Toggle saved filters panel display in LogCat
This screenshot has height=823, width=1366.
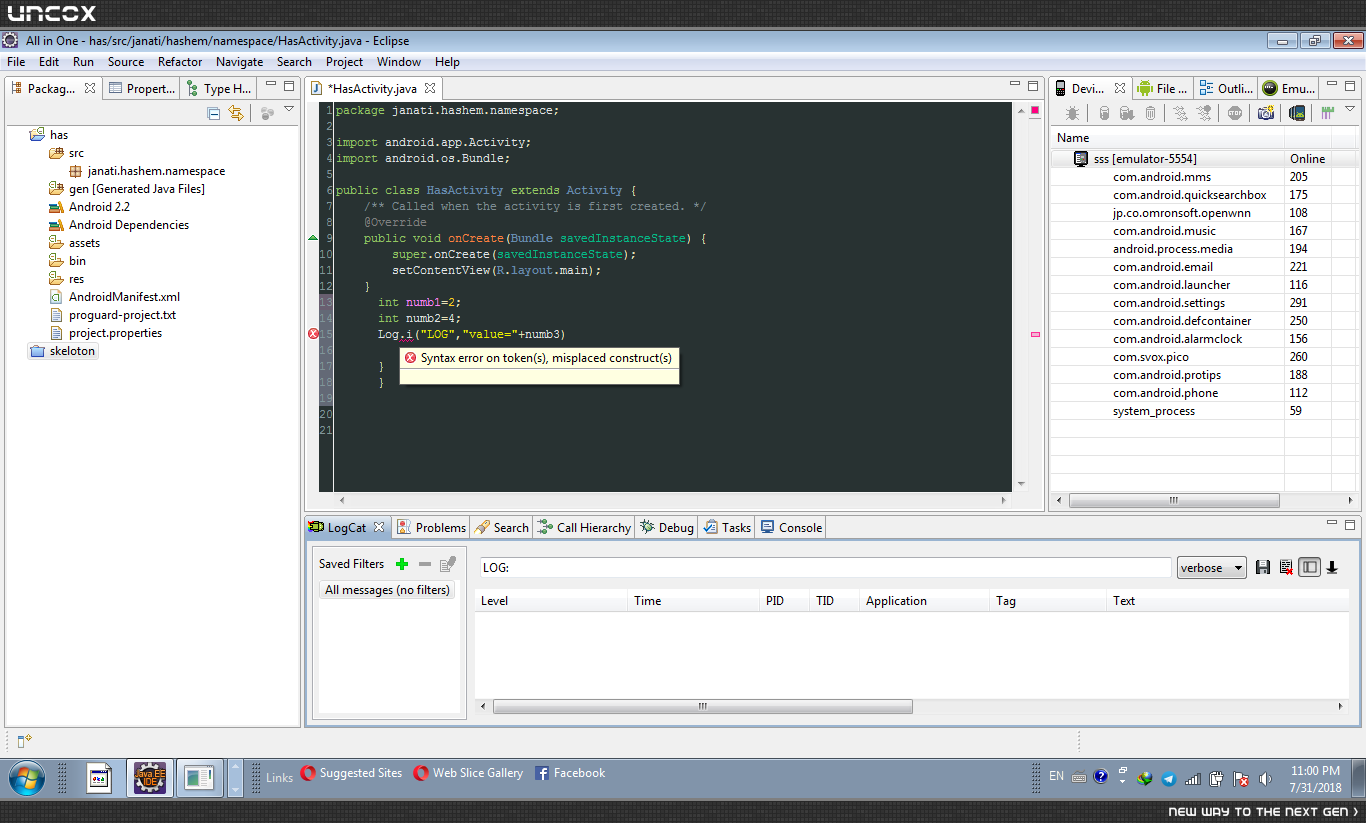(1309, 567)
